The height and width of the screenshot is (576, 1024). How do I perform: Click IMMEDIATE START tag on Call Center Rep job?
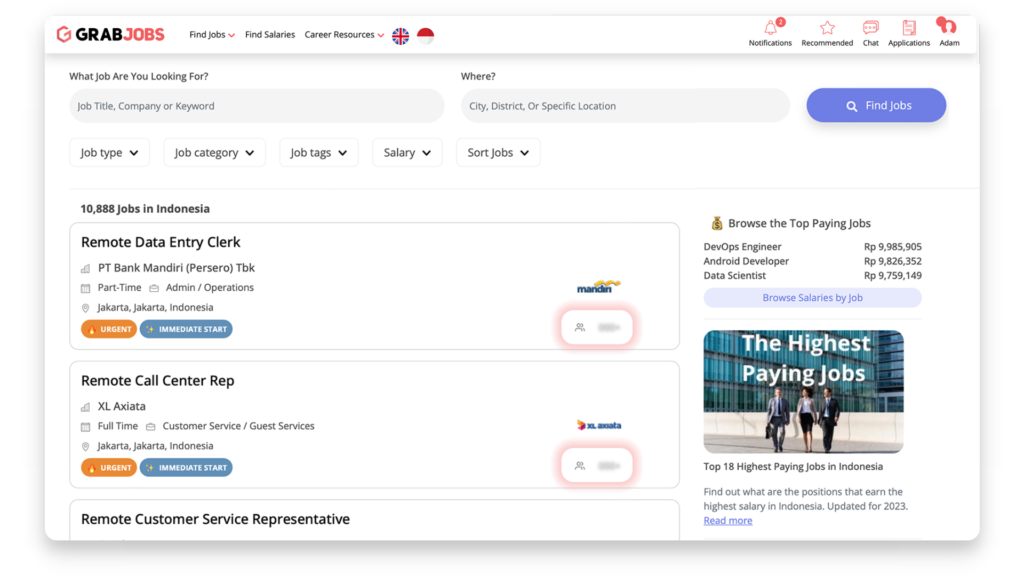pos(186,468)
